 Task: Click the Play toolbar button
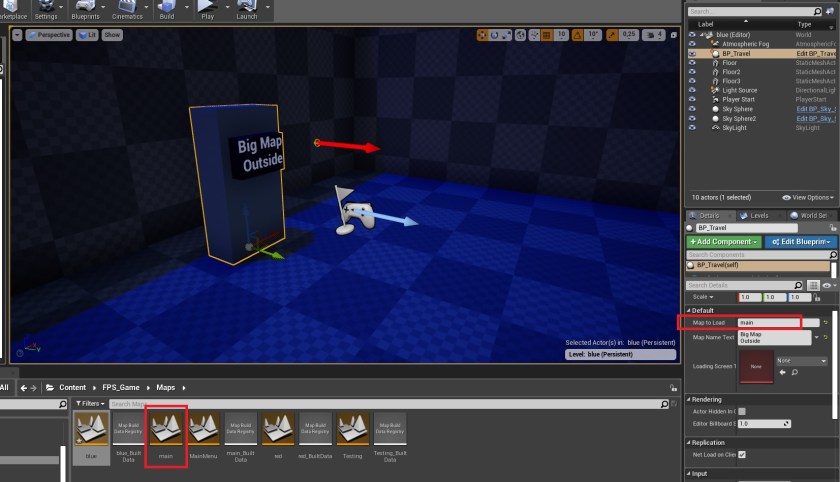(x=205, y=8)
